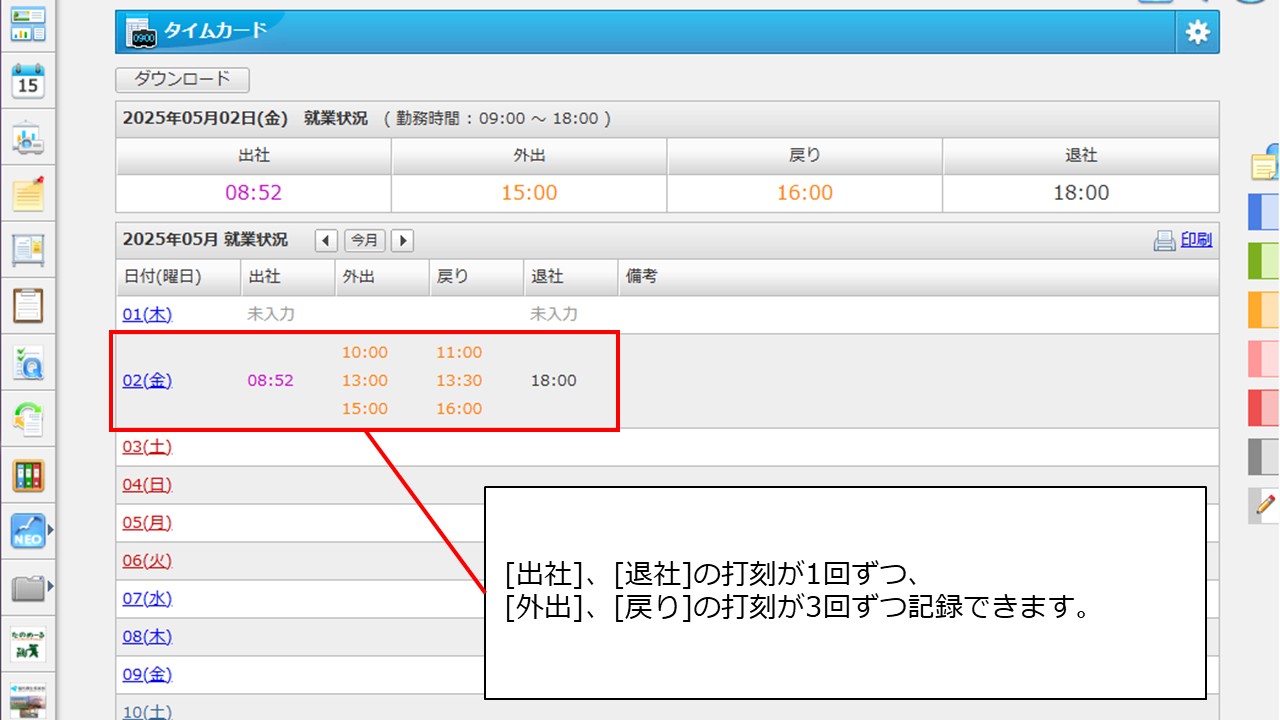The height and width of the screenshot is (720, 1280).
Task: Open the calendar icon showing 15
Action: [28, 80]
